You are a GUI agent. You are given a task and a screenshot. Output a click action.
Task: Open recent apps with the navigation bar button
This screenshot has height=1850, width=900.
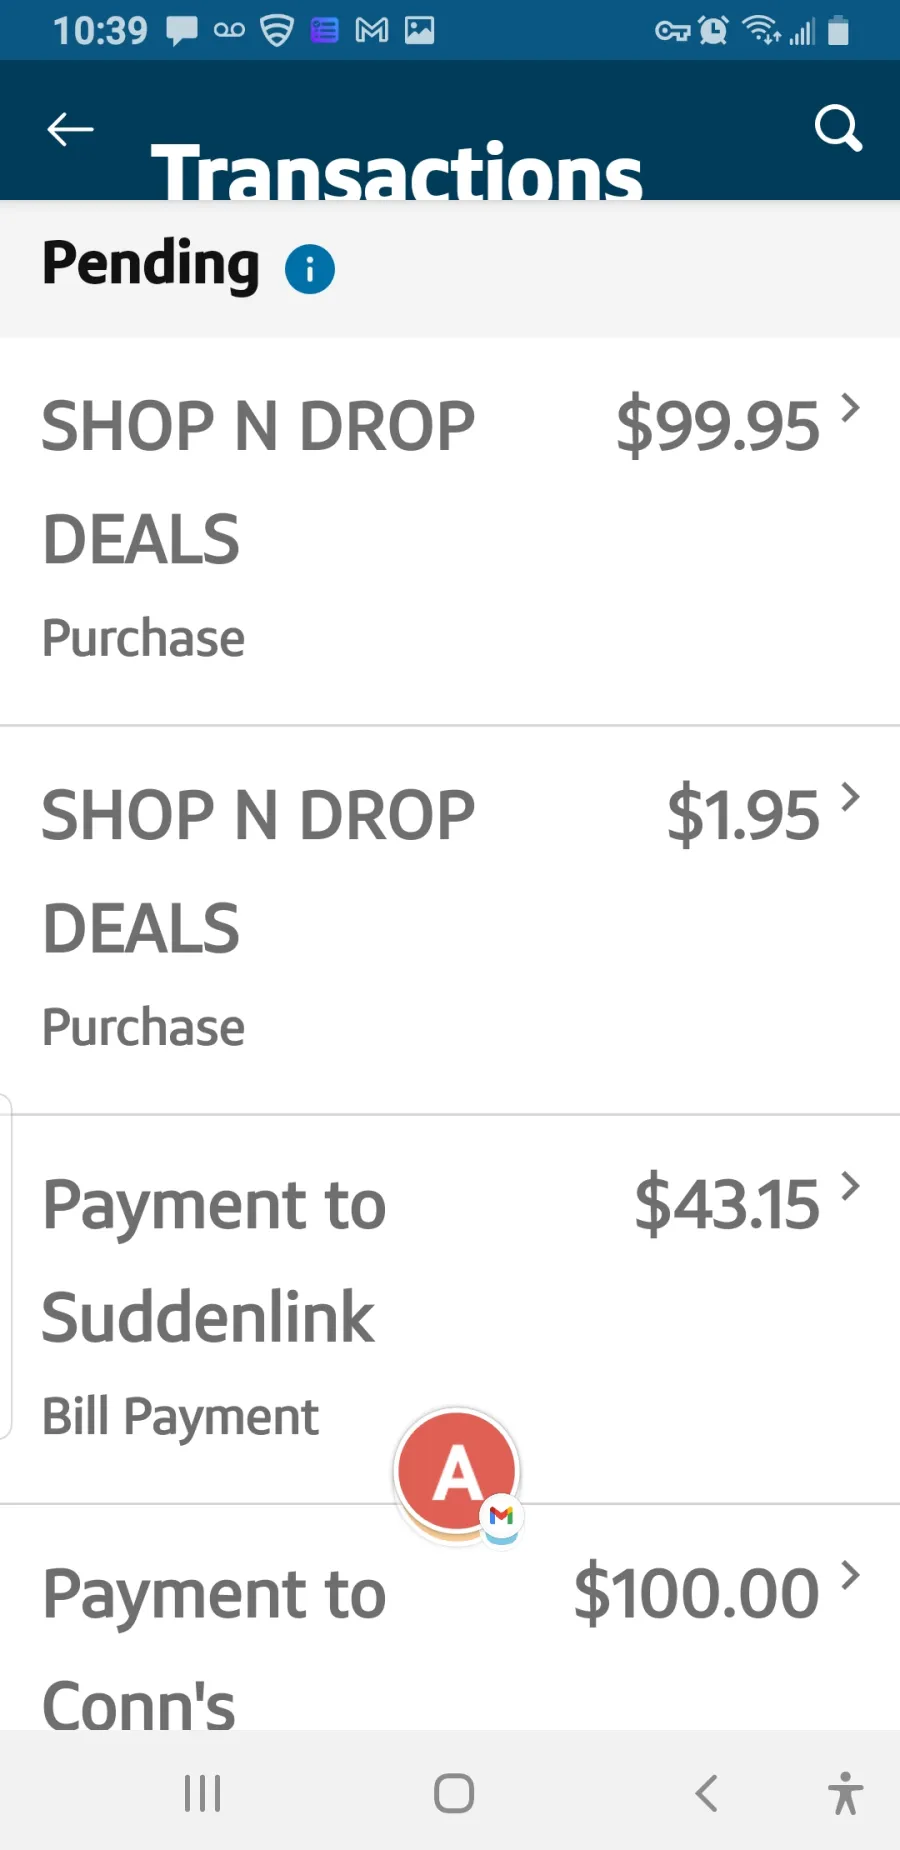202,1793
